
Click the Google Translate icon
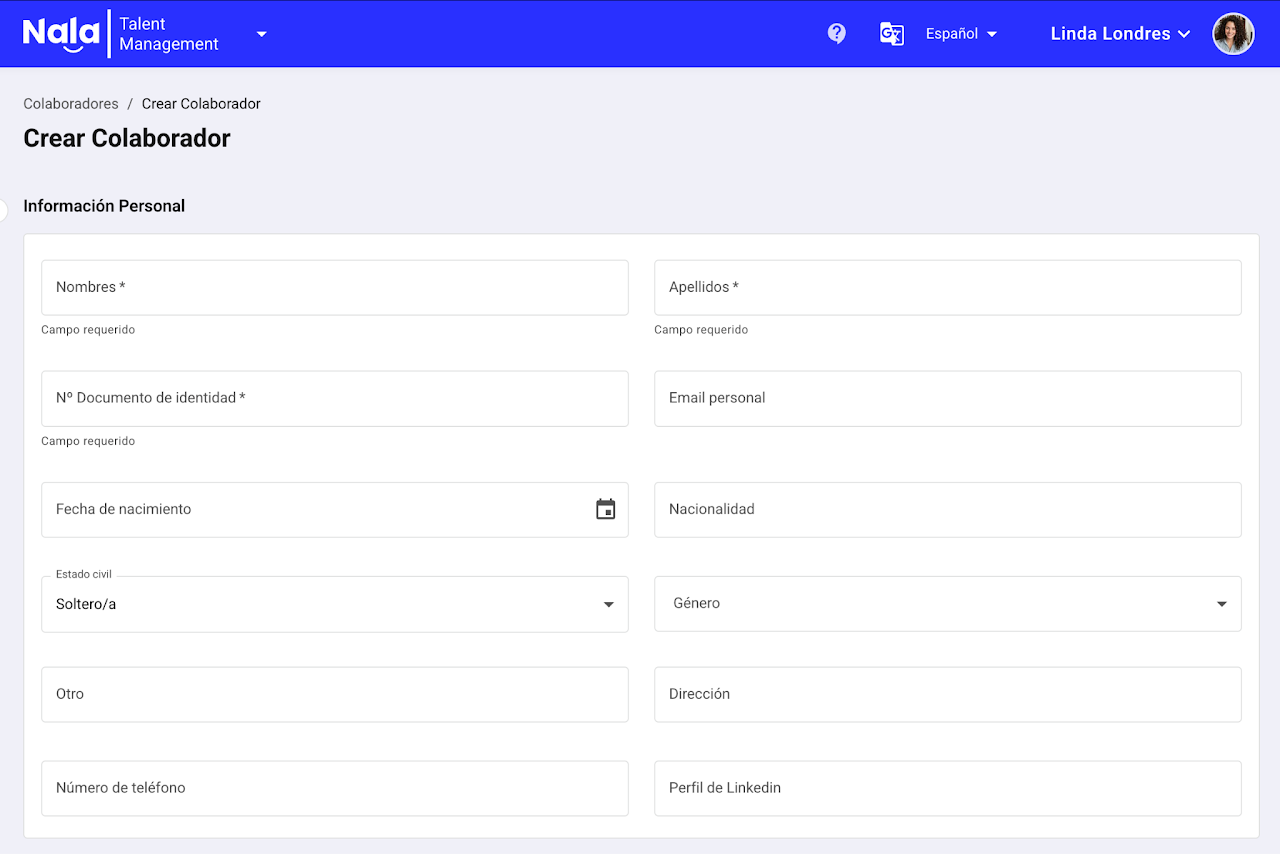pos(891,34)
